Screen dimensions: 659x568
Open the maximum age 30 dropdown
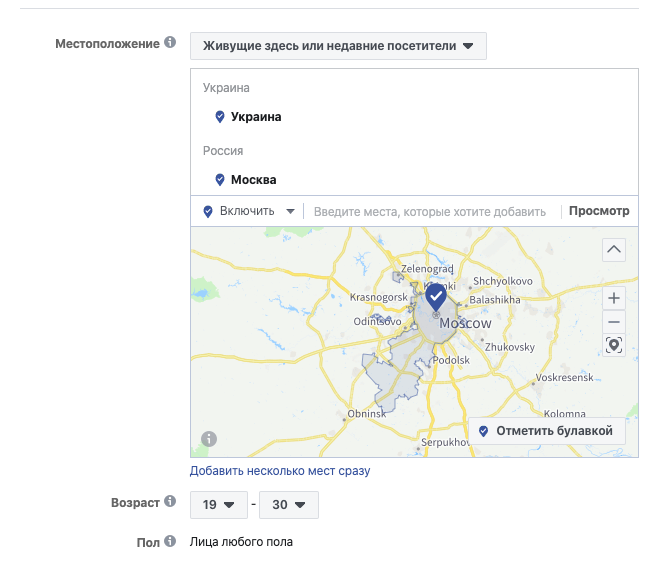[289, 505]
